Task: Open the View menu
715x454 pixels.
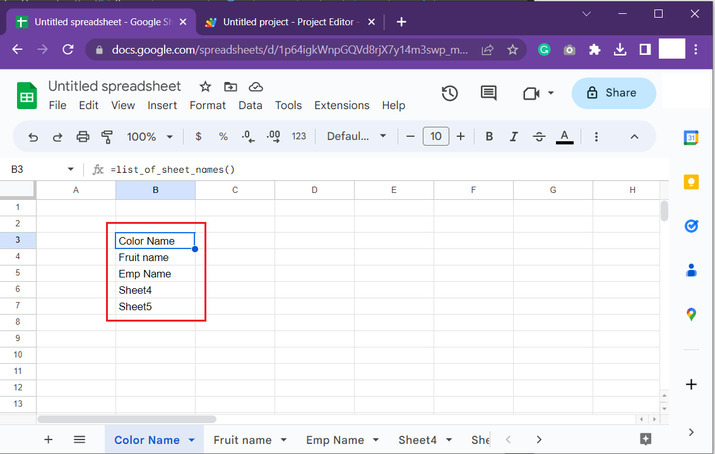Action: pyautogui.click(x=123, y=105)
